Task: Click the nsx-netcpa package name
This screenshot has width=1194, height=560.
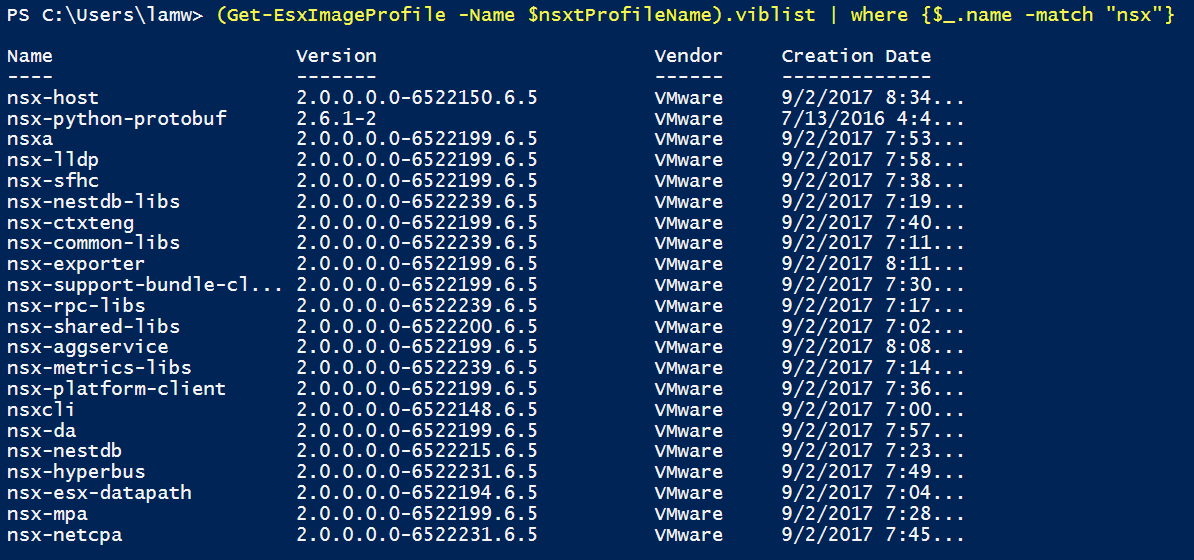Action: 64,535
